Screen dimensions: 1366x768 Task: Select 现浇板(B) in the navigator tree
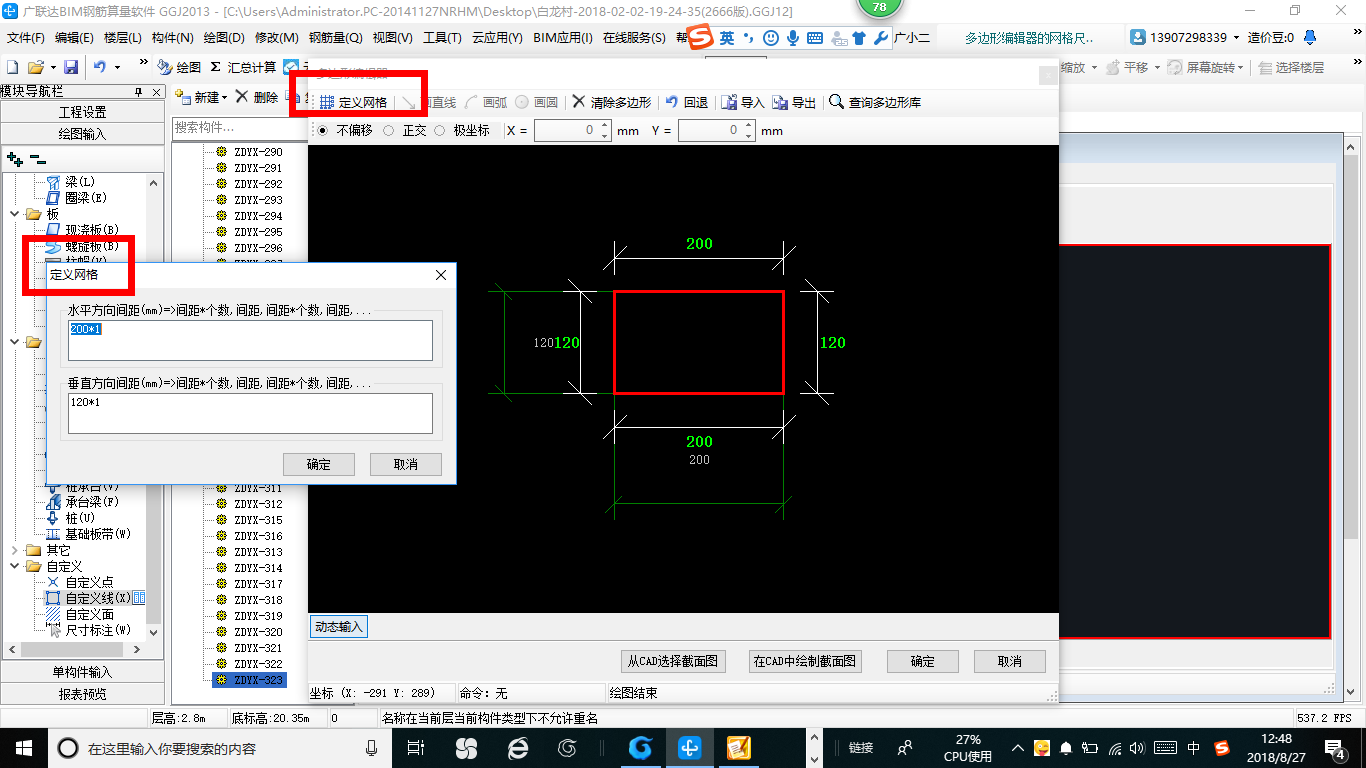pyautogui.click(x=92, y=230)
